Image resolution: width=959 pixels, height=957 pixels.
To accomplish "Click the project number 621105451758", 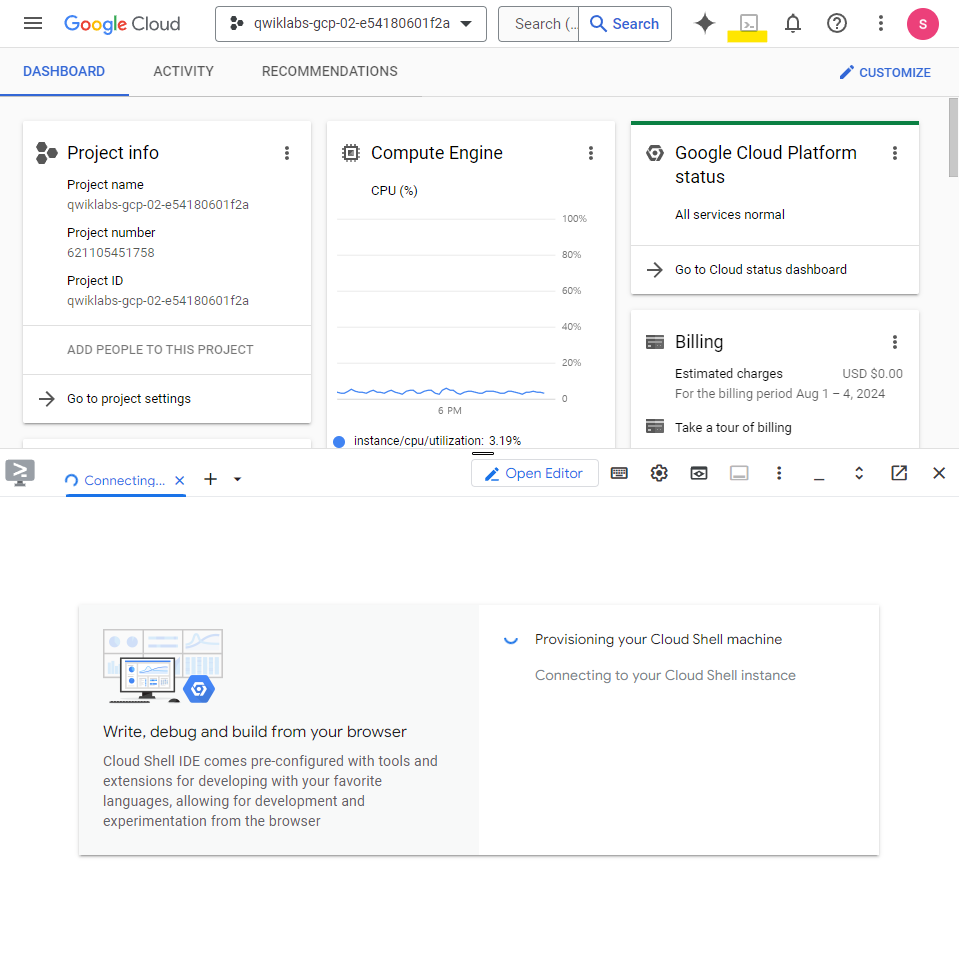I will [x=111, y=253].
